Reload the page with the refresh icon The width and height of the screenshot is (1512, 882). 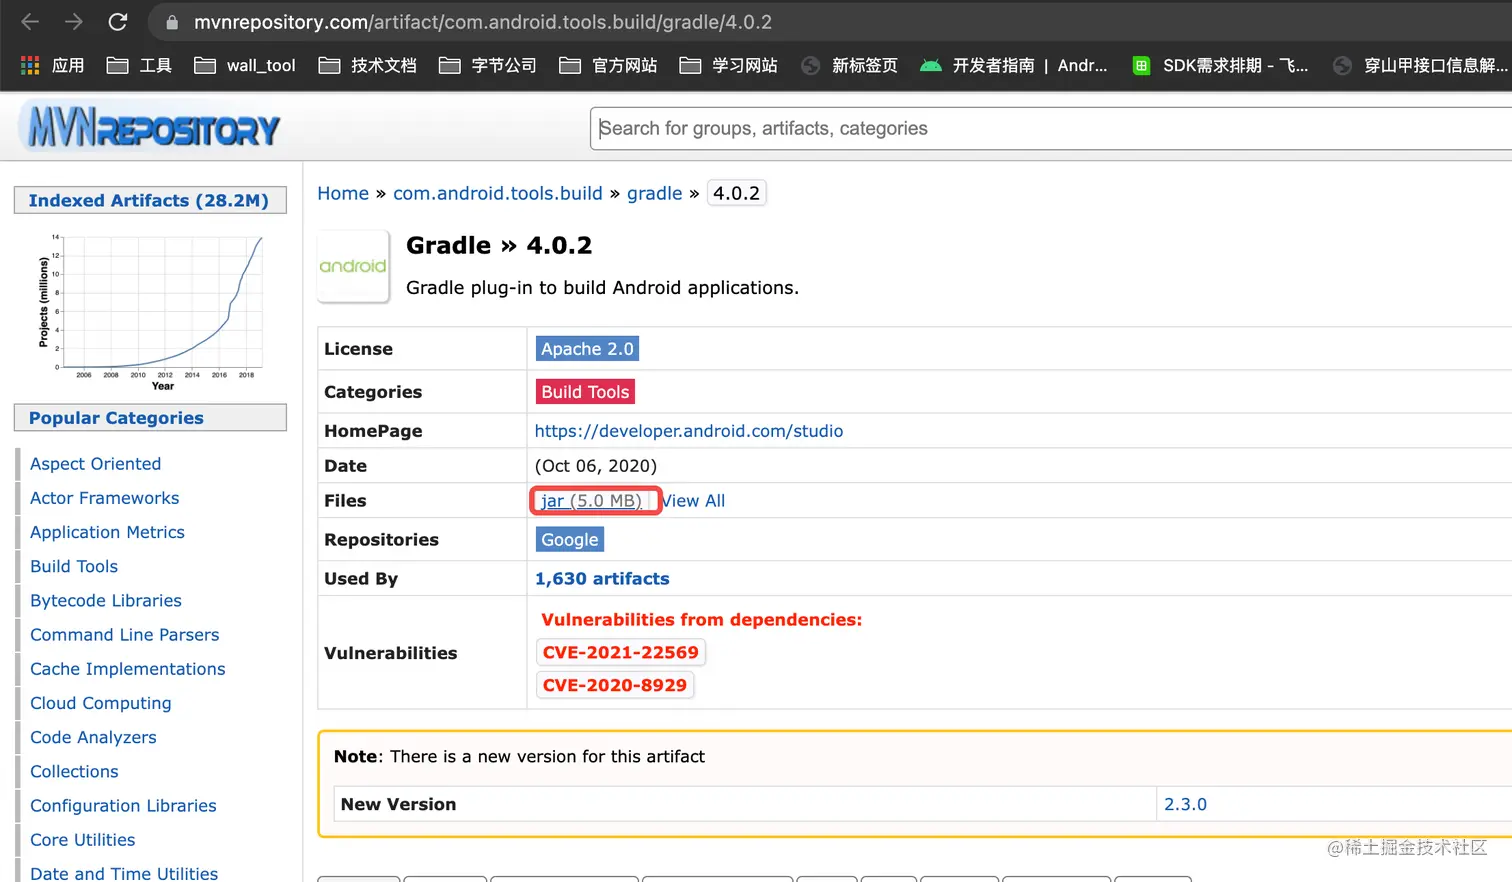[x=118, y=22]
